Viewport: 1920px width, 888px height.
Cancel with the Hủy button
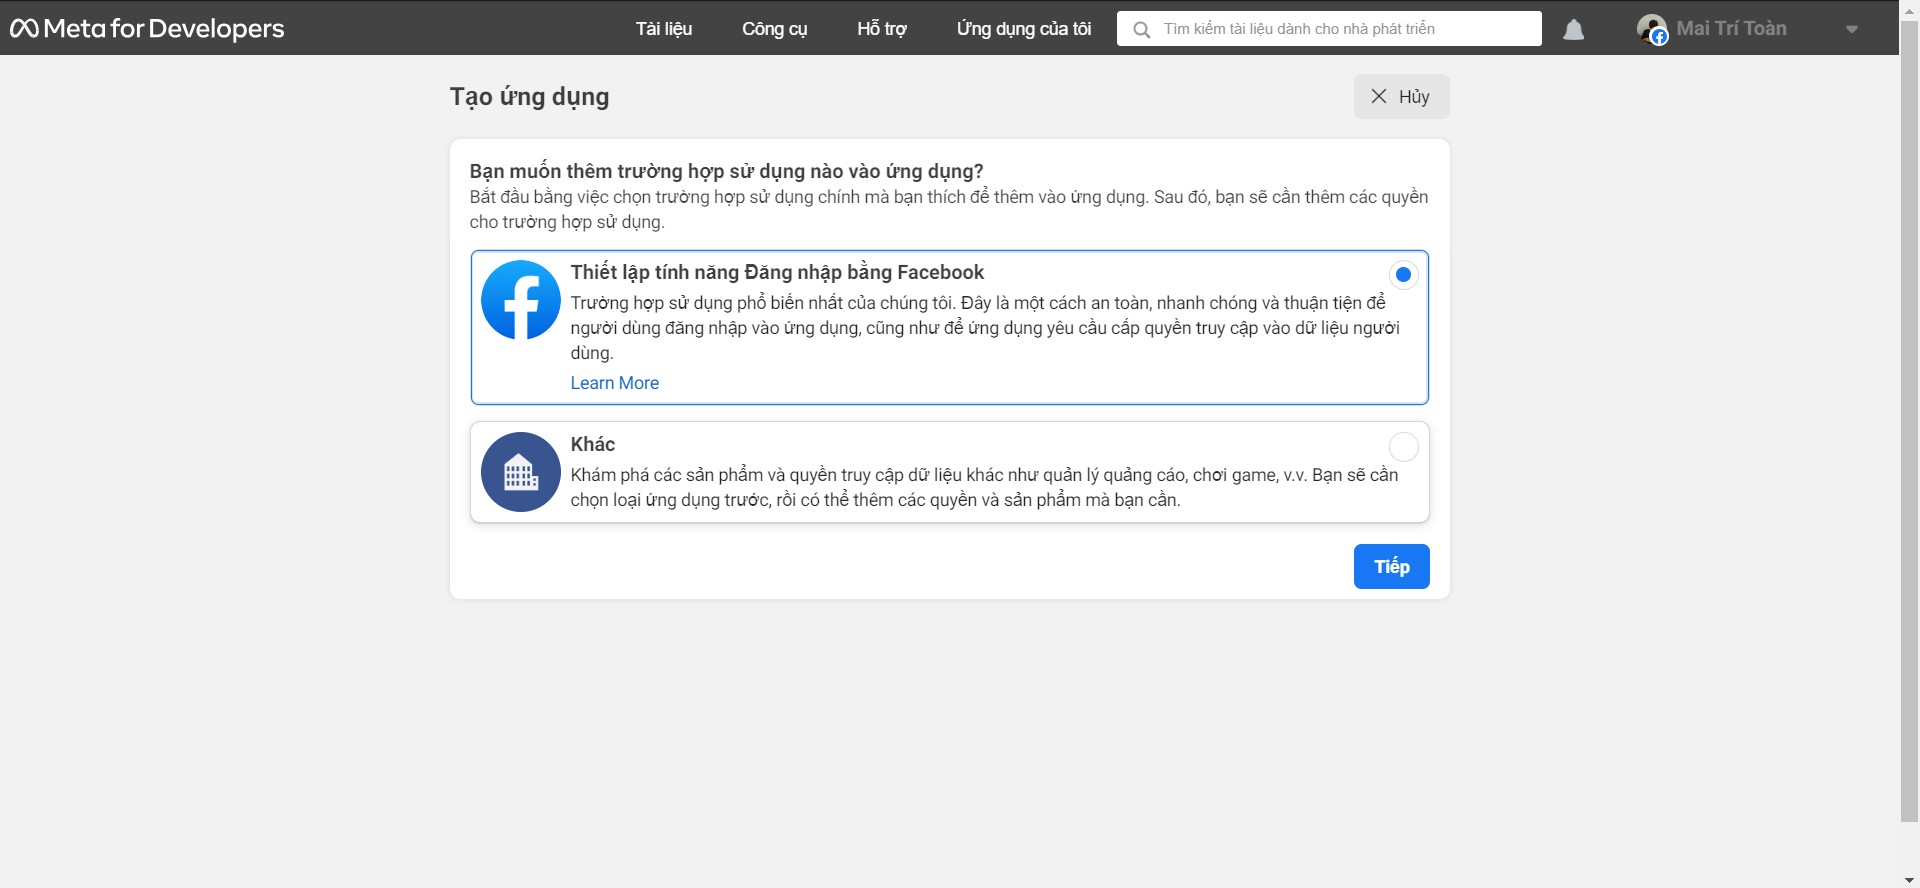coord(1401,96)
